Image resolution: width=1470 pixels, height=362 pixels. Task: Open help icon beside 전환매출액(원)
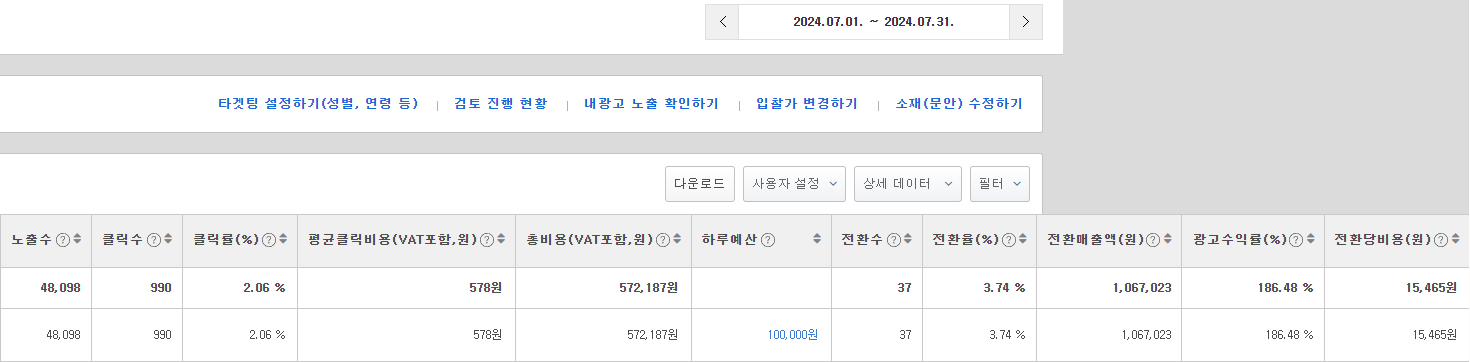coord(1153,240)
